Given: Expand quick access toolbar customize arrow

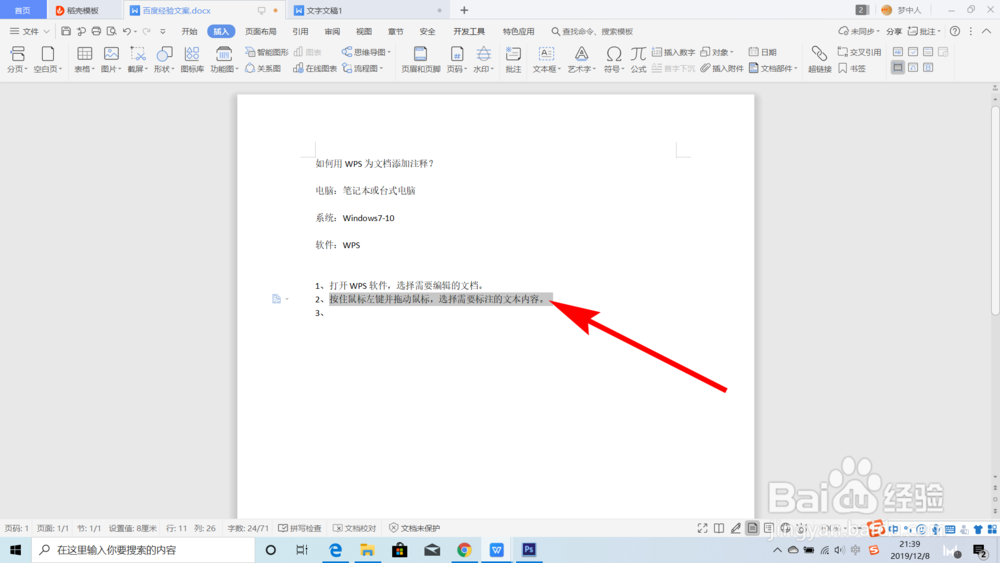Looking at the screenshot, I should 163,31.
